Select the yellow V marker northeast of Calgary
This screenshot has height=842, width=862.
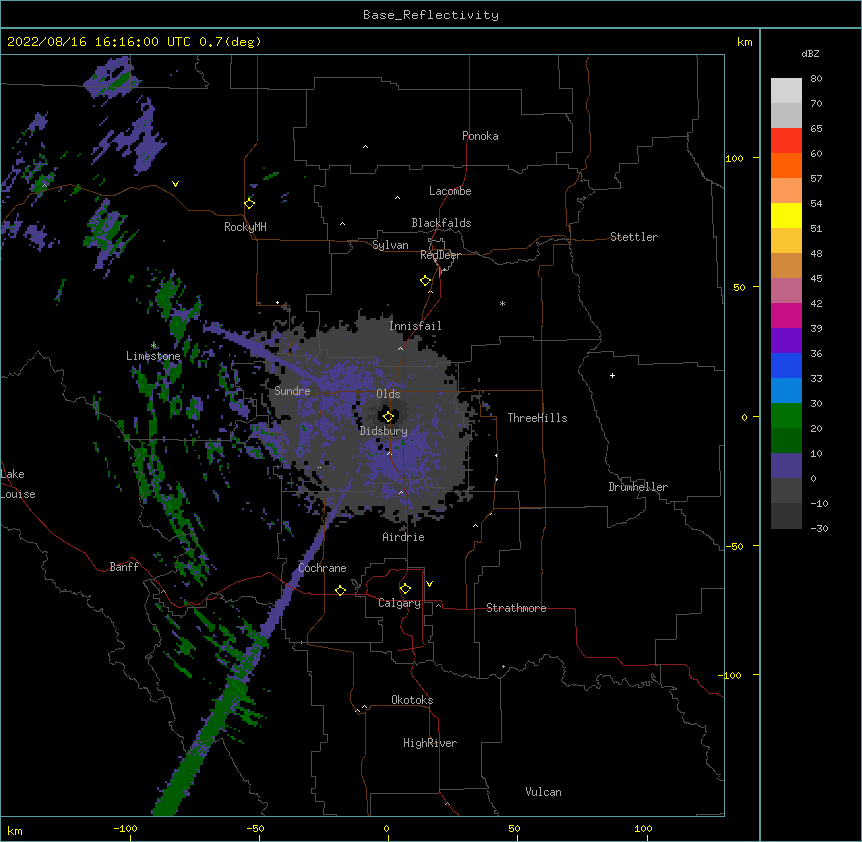pos(429,584)
